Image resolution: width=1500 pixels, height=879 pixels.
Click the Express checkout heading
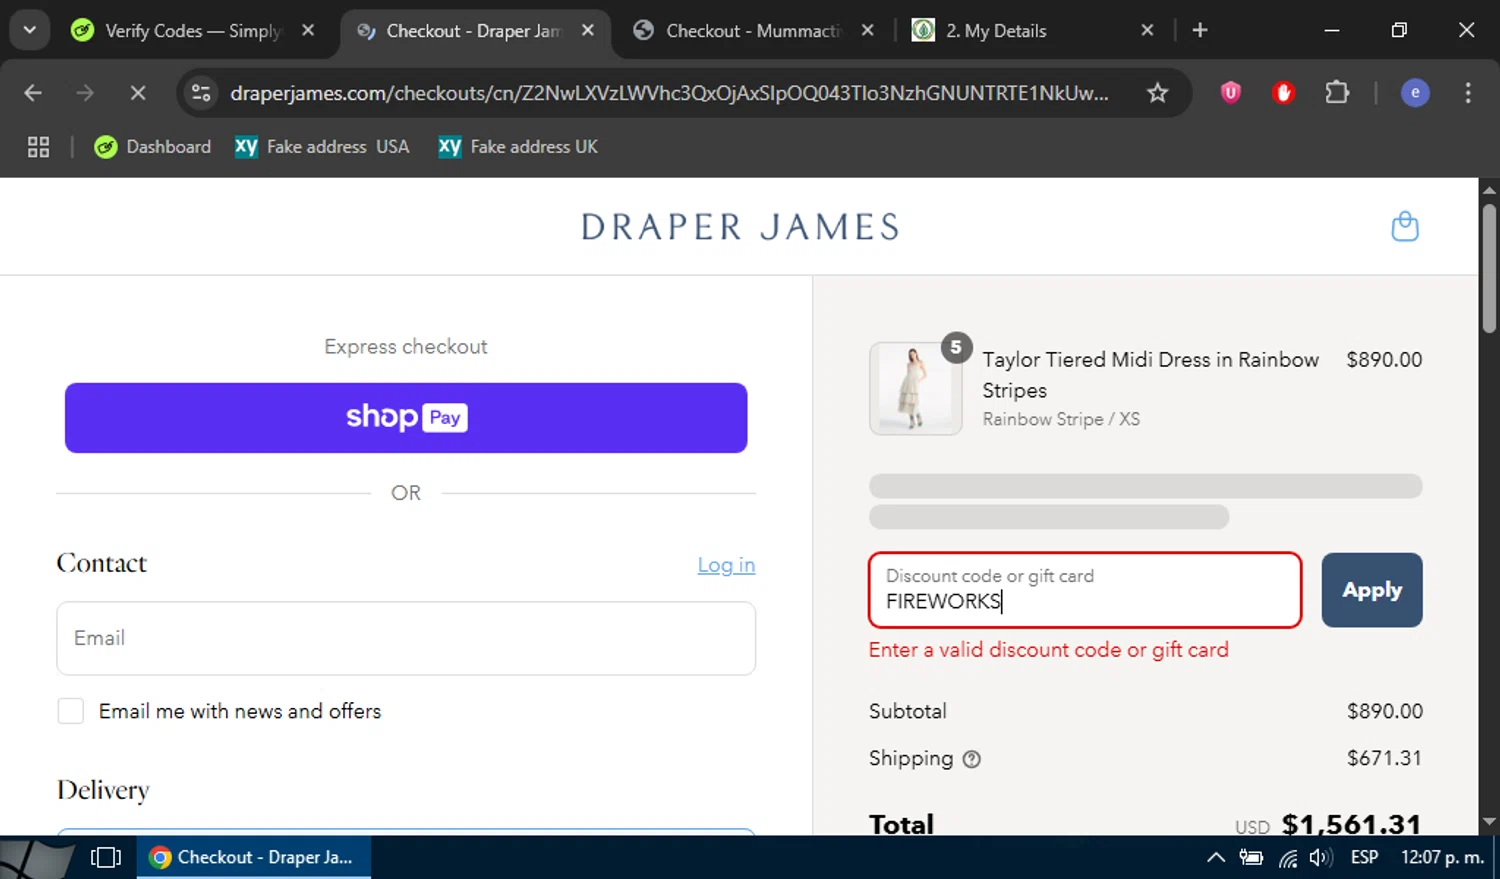point(406,347)
